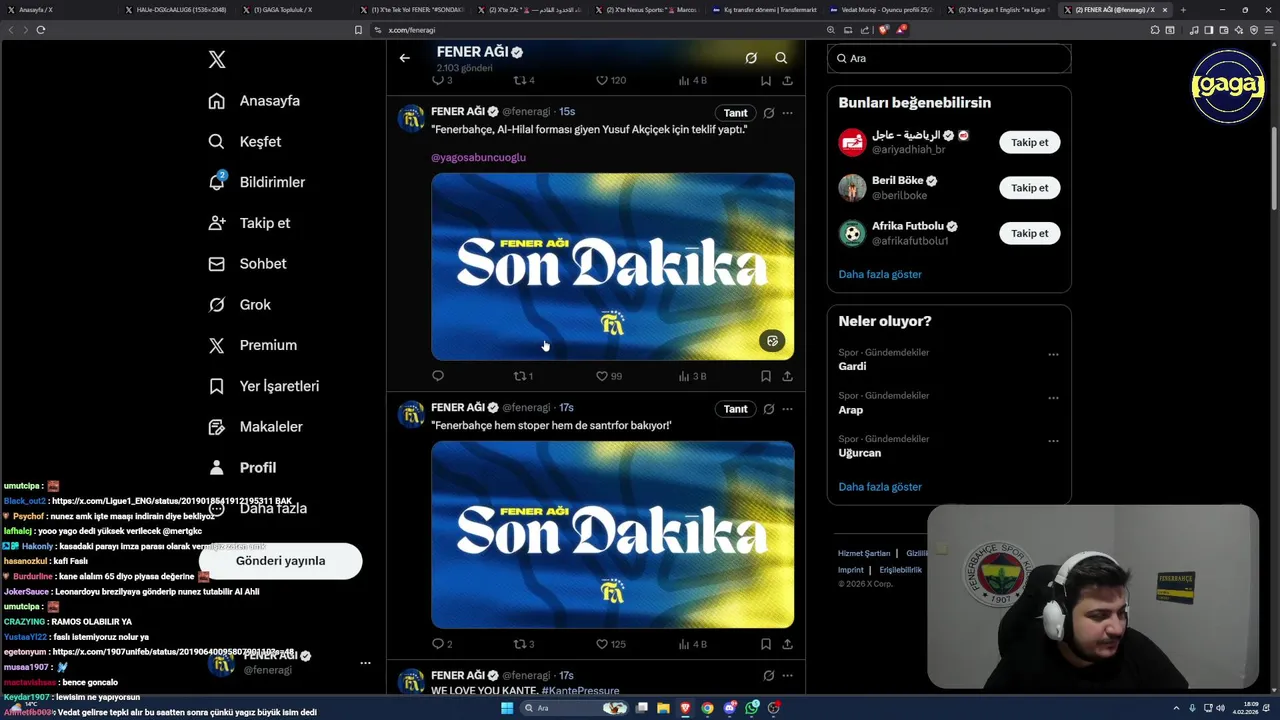Open Windows Start menu
1280x720 pixels.
pos(507,708)
